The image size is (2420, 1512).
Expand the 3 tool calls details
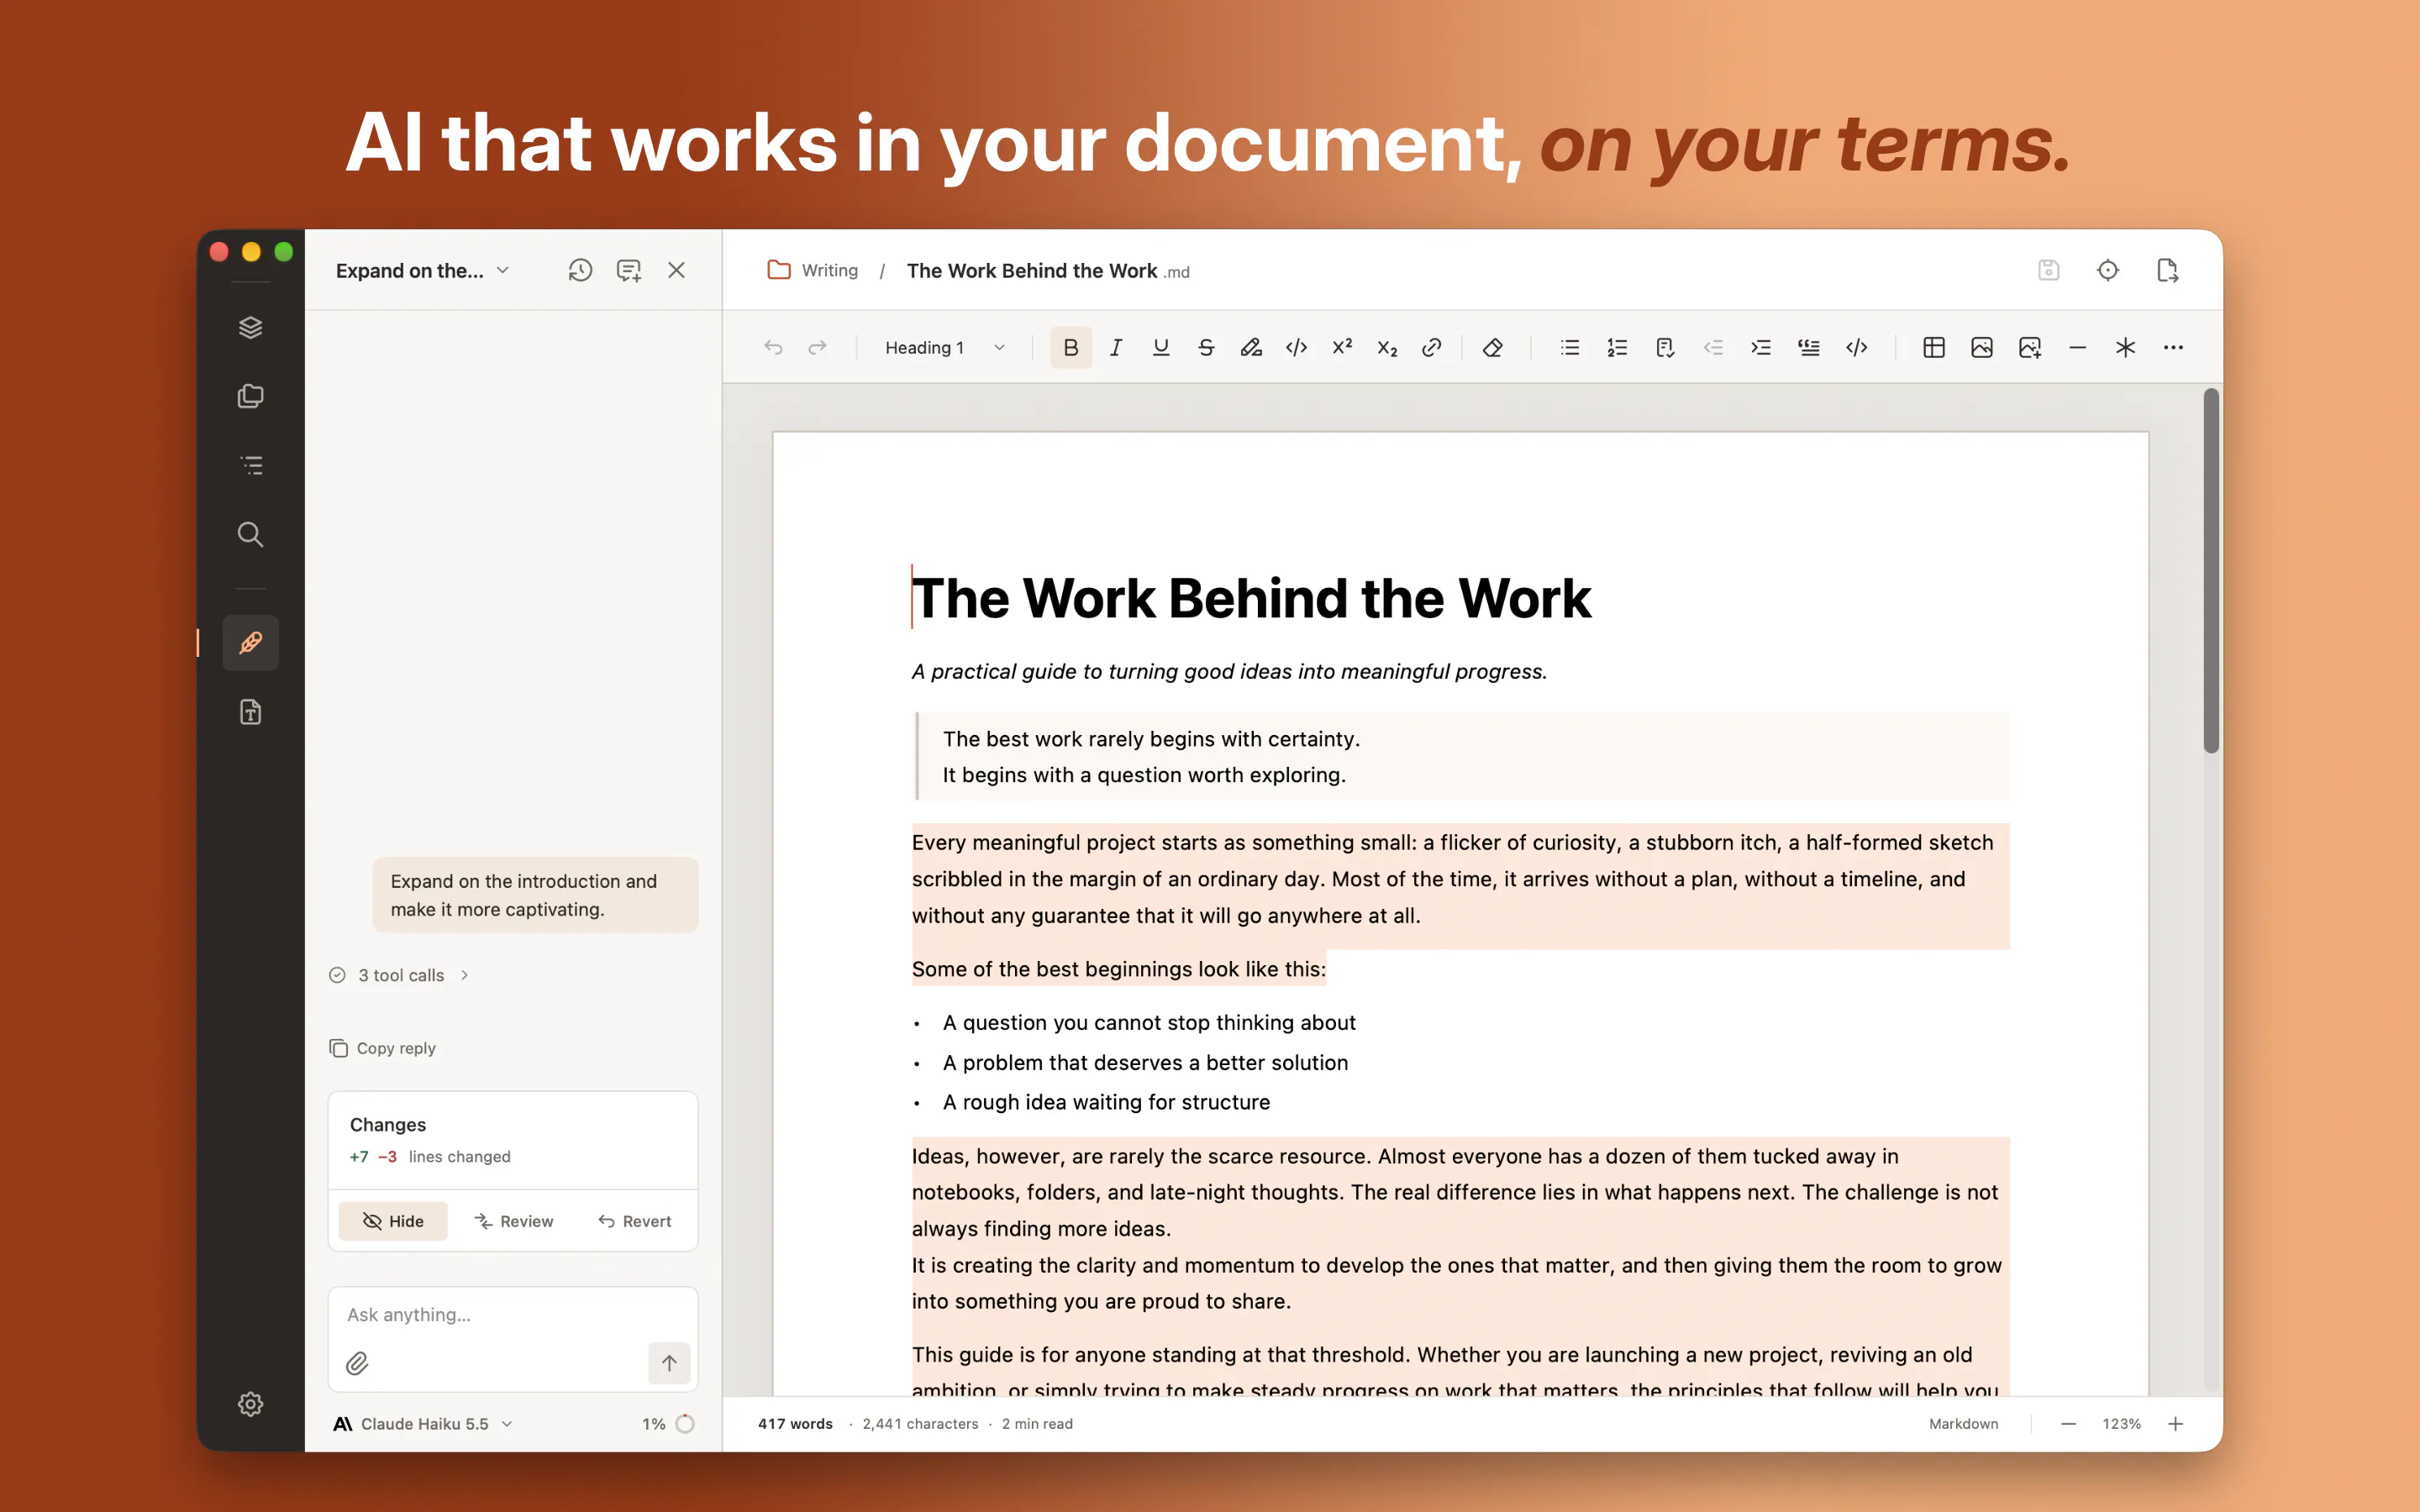click(x=400, y=975)
